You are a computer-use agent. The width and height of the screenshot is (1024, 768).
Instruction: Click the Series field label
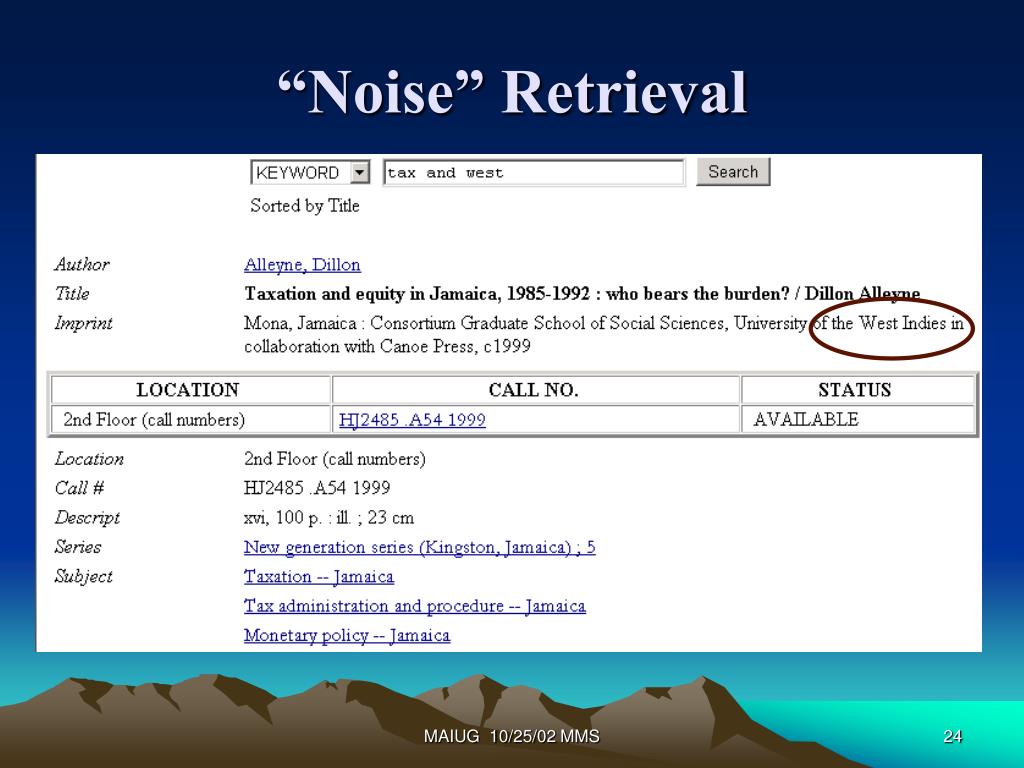78,547
